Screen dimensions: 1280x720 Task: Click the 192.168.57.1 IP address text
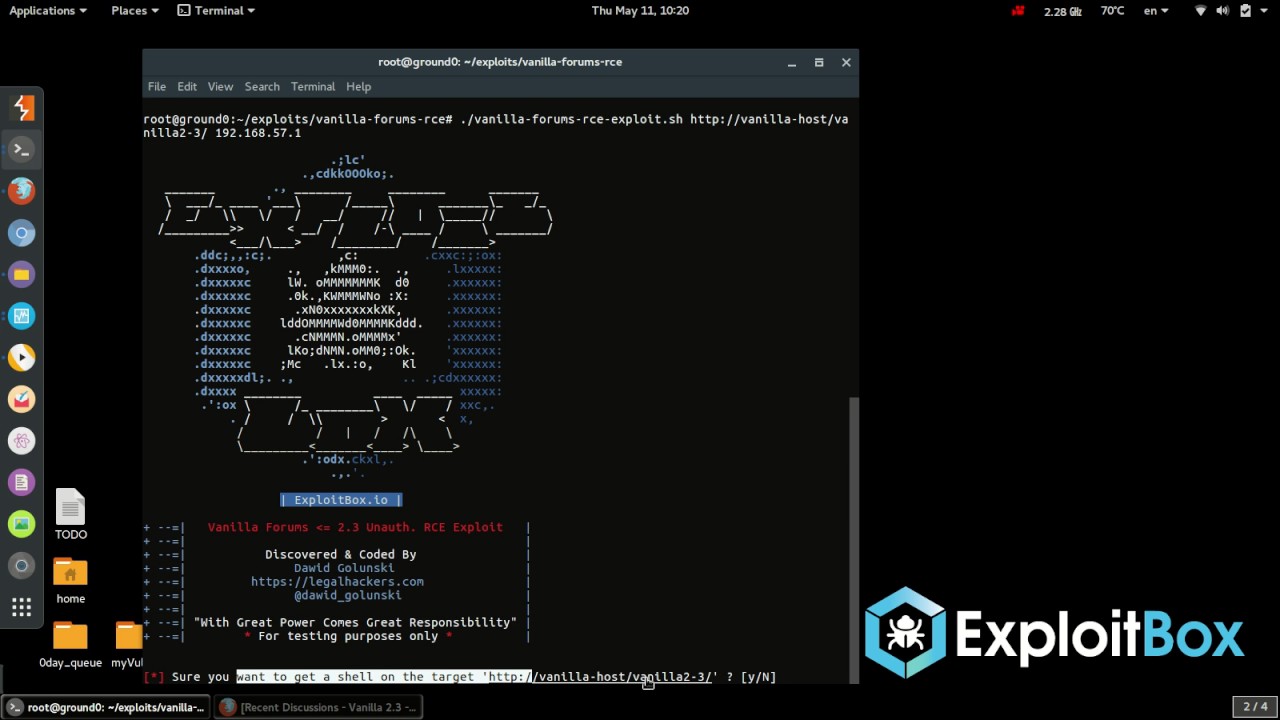[x=257, y=133]
